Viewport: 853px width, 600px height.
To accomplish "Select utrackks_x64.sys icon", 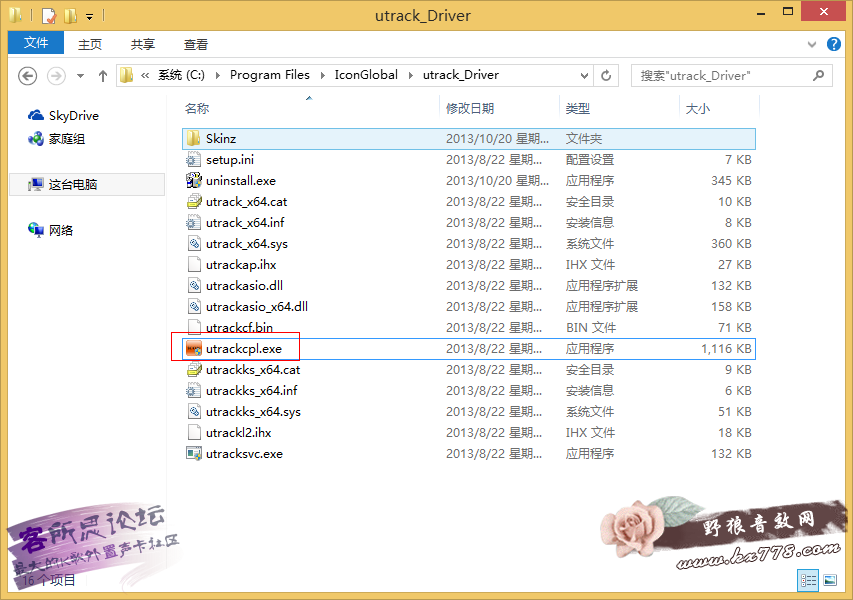I will point(194,411).
